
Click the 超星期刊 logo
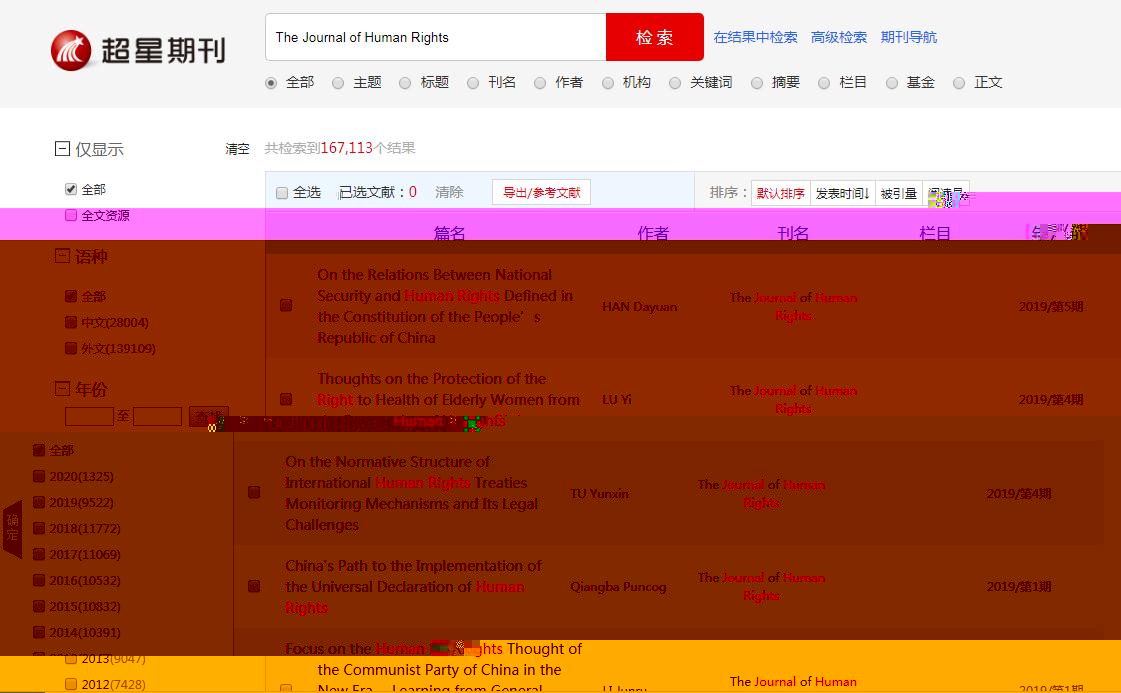(138, 51)
